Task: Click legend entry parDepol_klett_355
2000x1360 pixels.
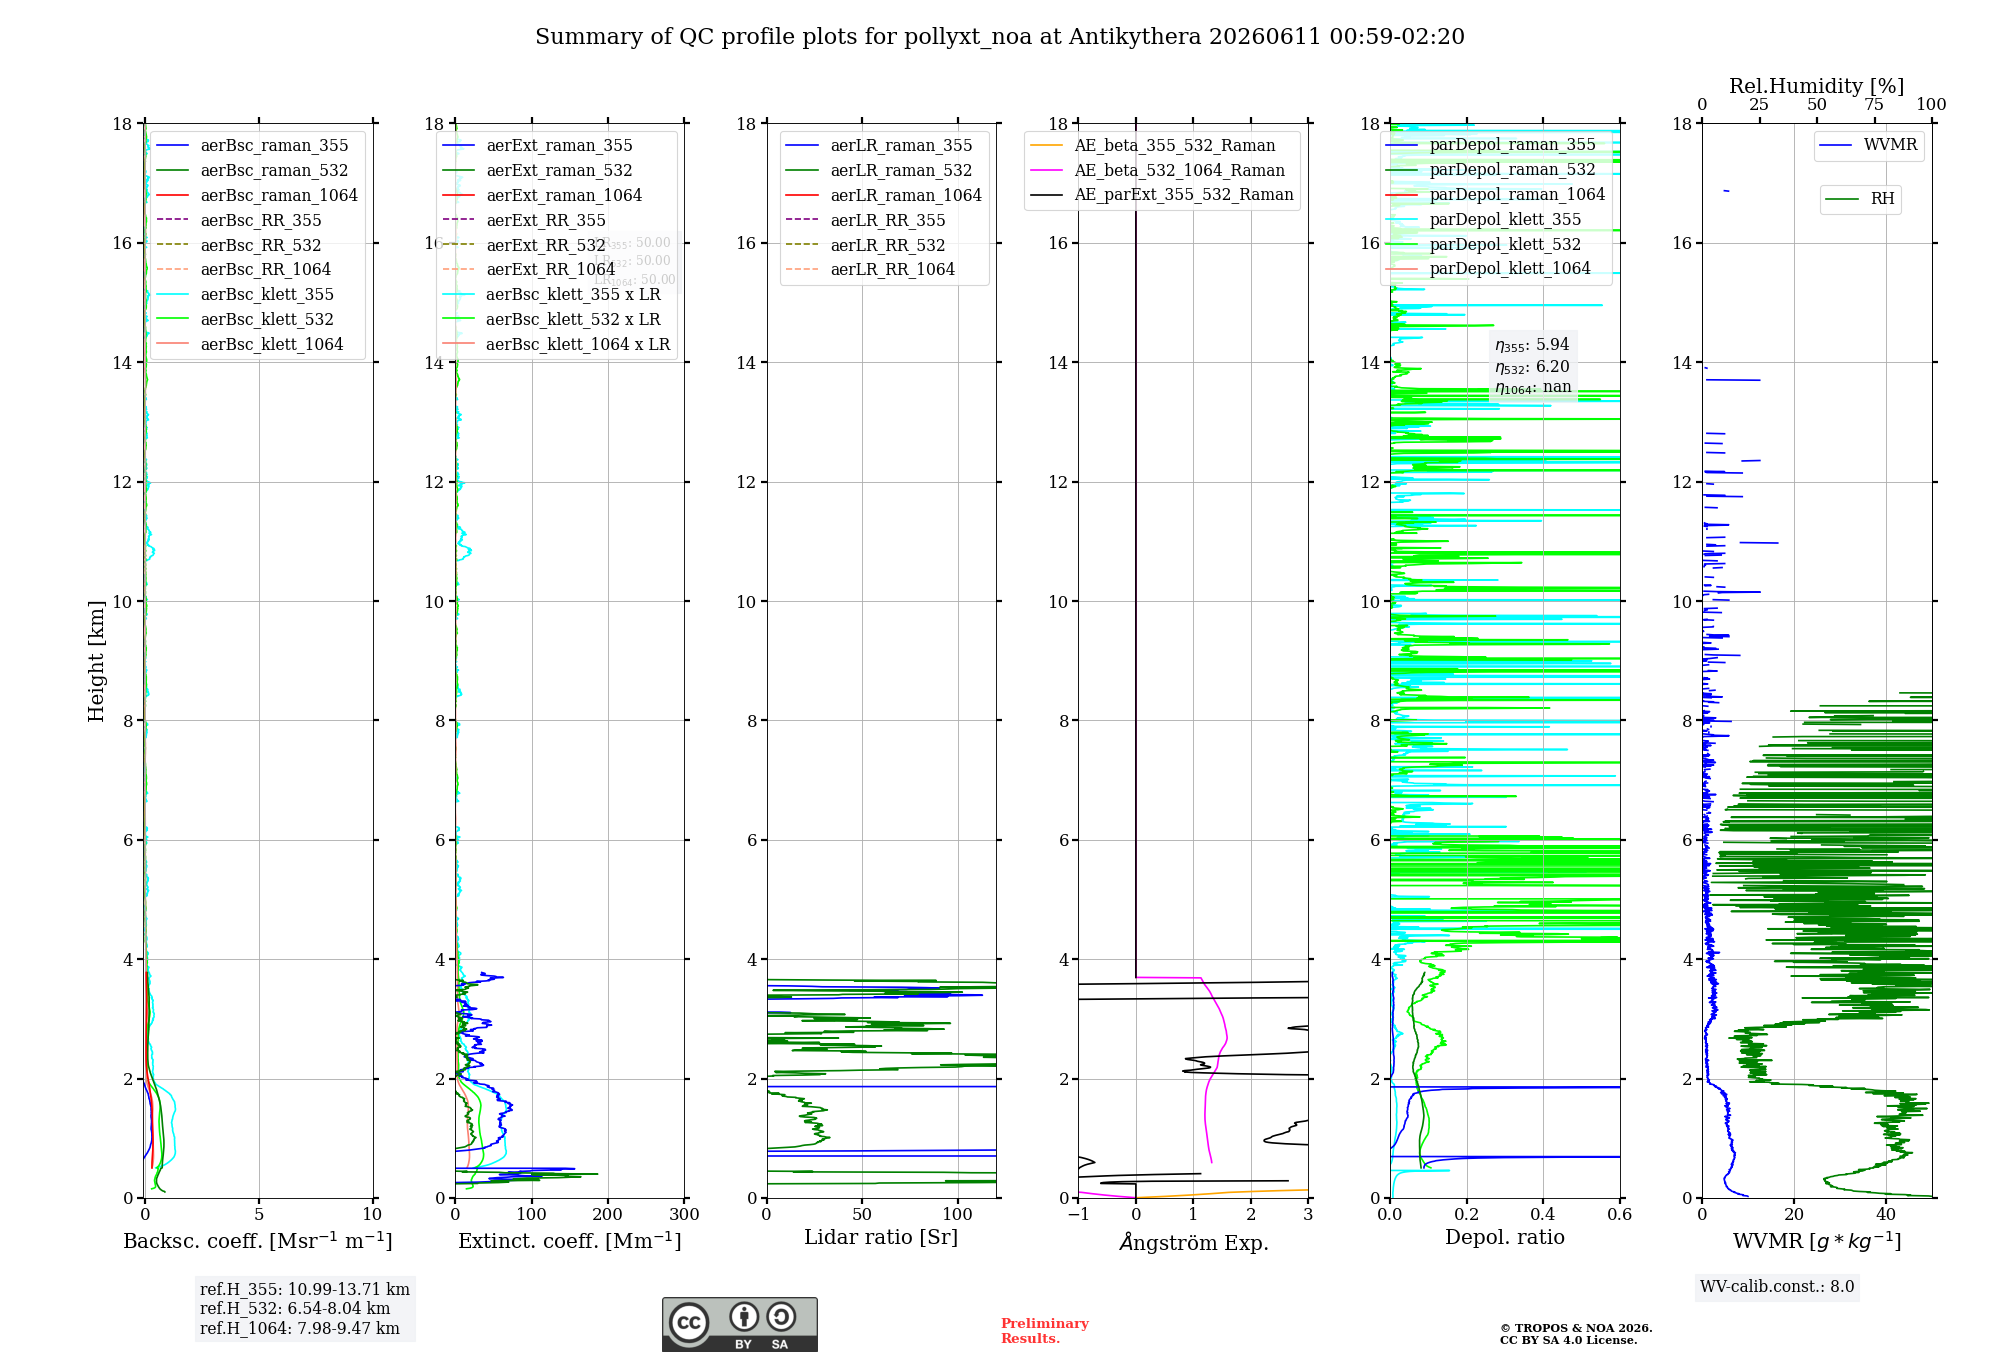Action: coord(1484,220)
